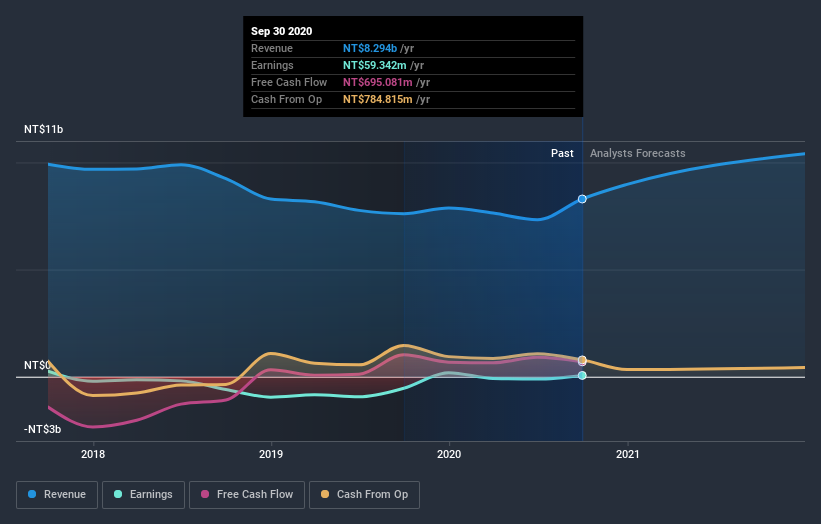Click the 2021 axis label
Image resolution: width=821 pixels, height=524 pixels.
pos(627,454)
